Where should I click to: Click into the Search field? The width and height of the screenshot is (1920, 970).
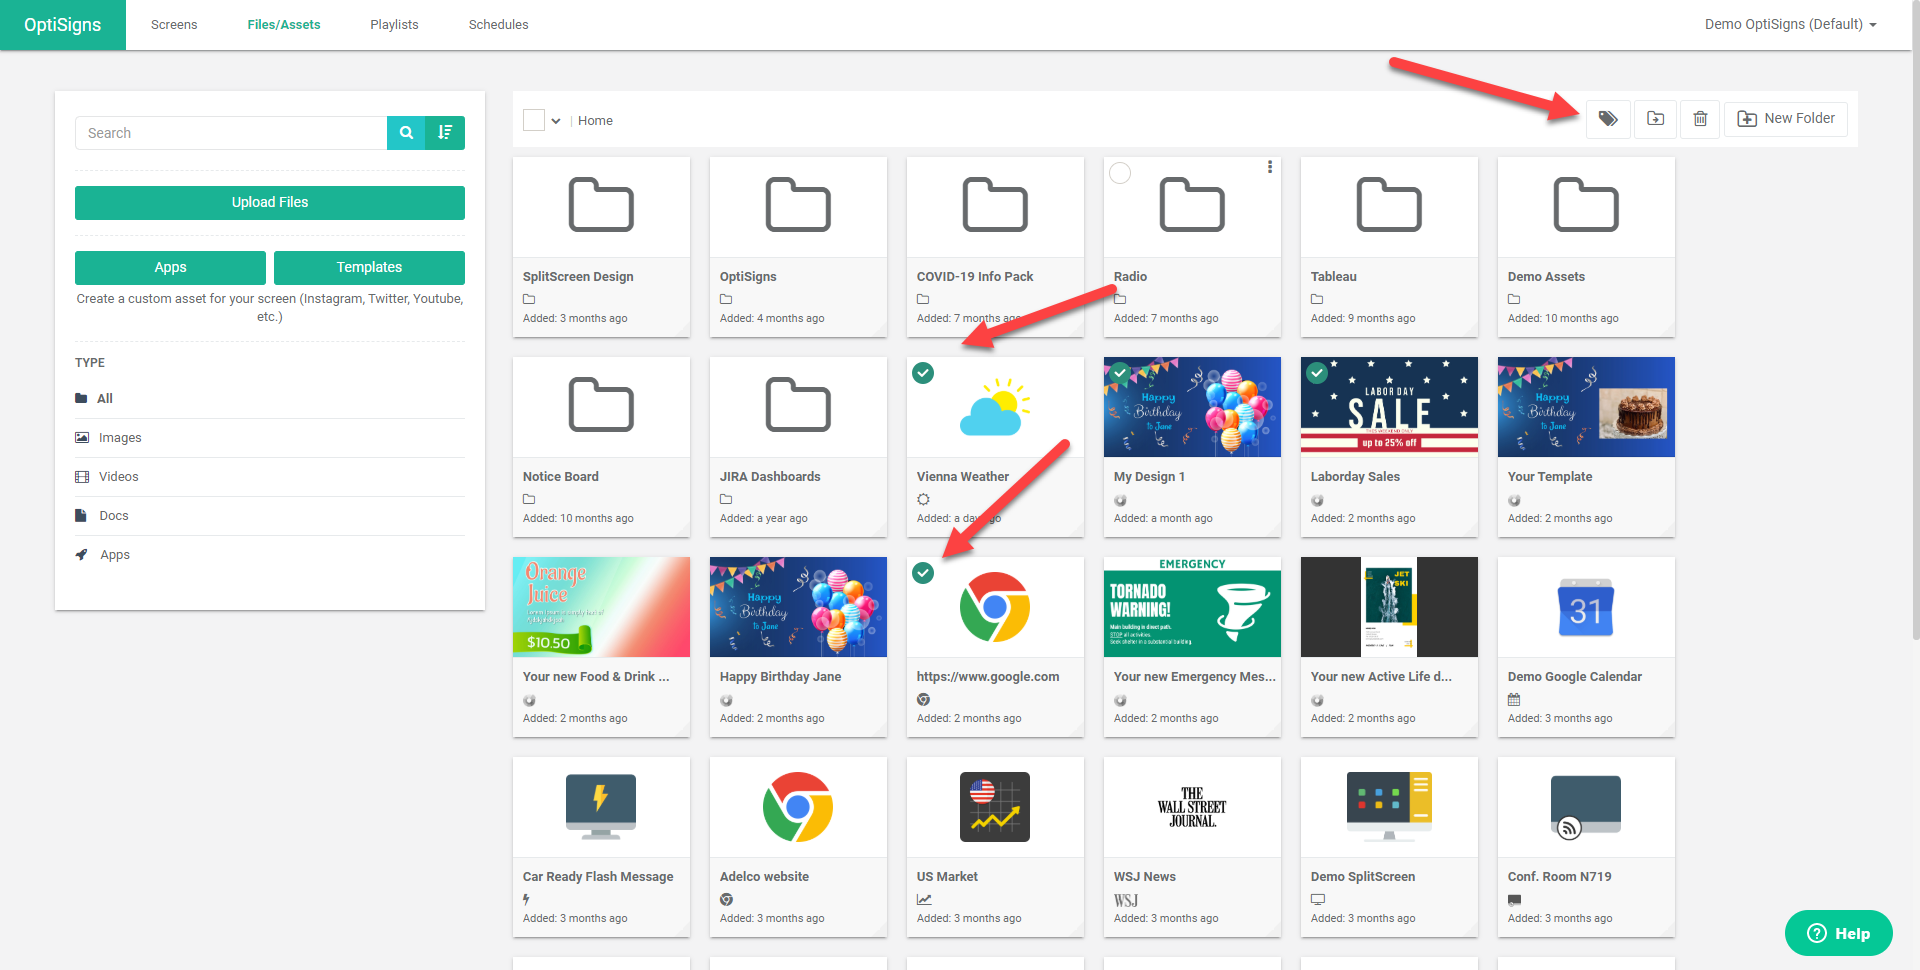pos(230,133)
